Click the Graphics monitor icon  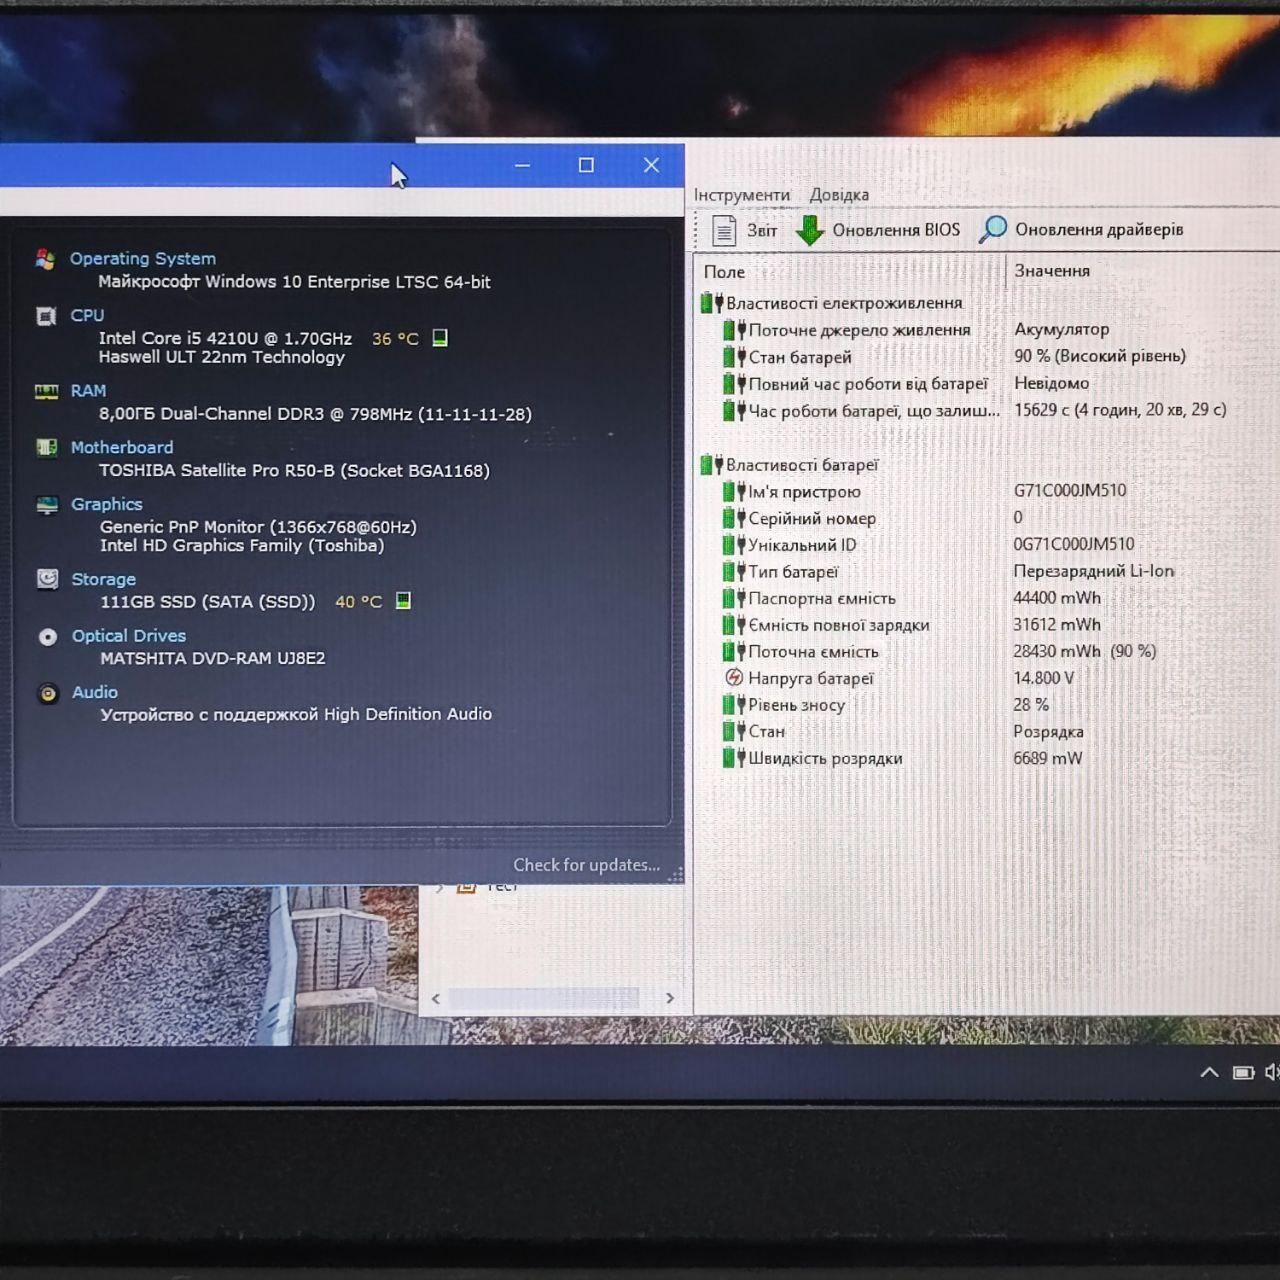click(47, 505)
